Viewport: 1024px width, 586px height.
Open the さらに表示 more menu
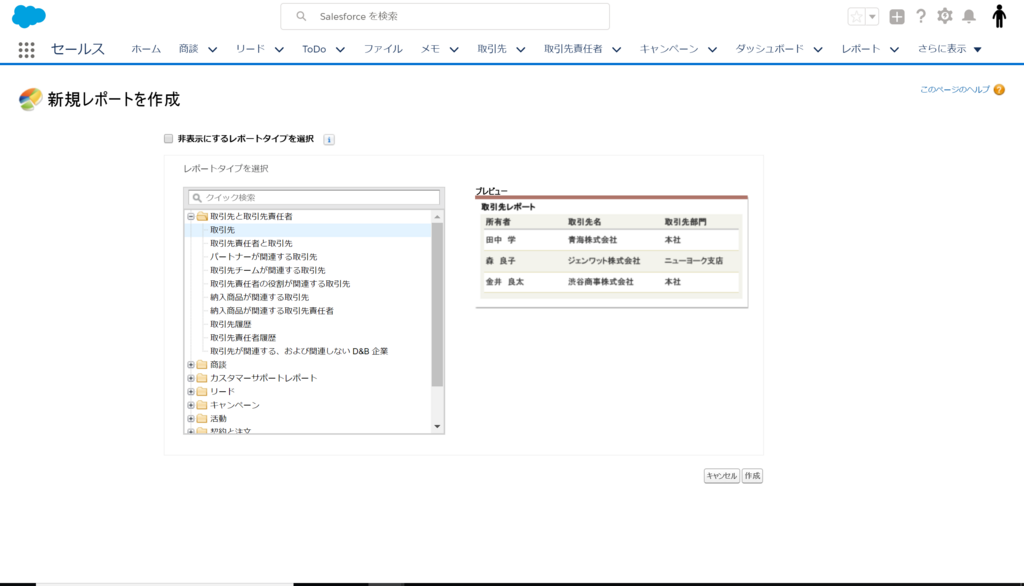pyautogui.click(x=950, y=49)
